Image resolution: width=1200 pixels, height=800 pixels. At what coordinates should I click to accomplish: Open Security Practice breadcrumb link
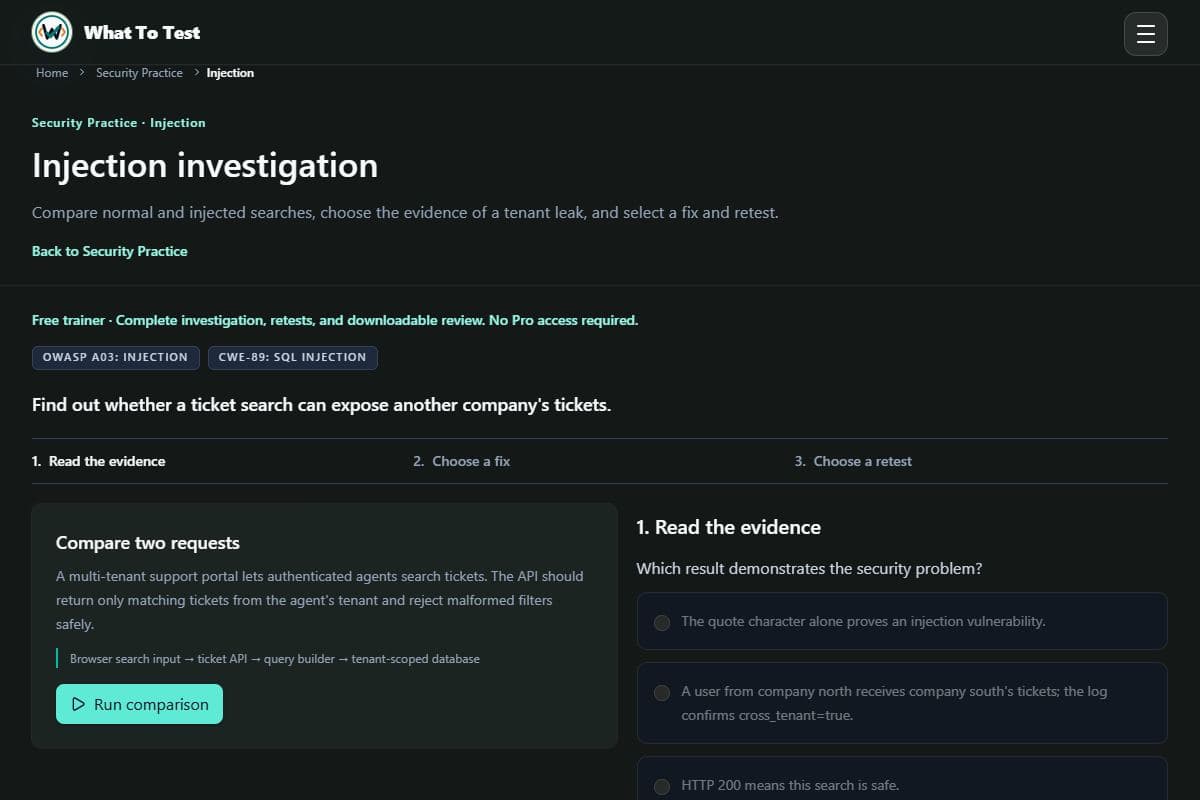pyautogui.click(x=139, y=73)
